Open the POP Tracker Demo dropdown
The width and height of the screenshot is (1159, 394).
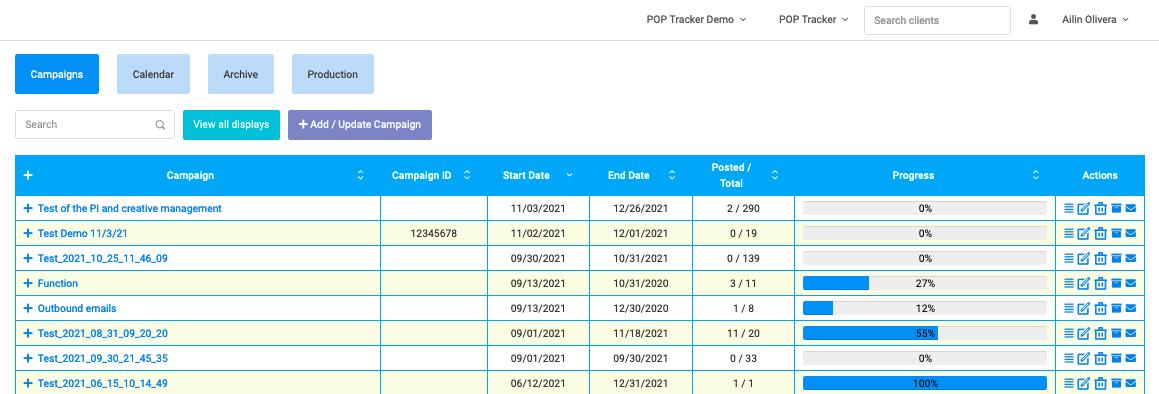pos(696,20)
